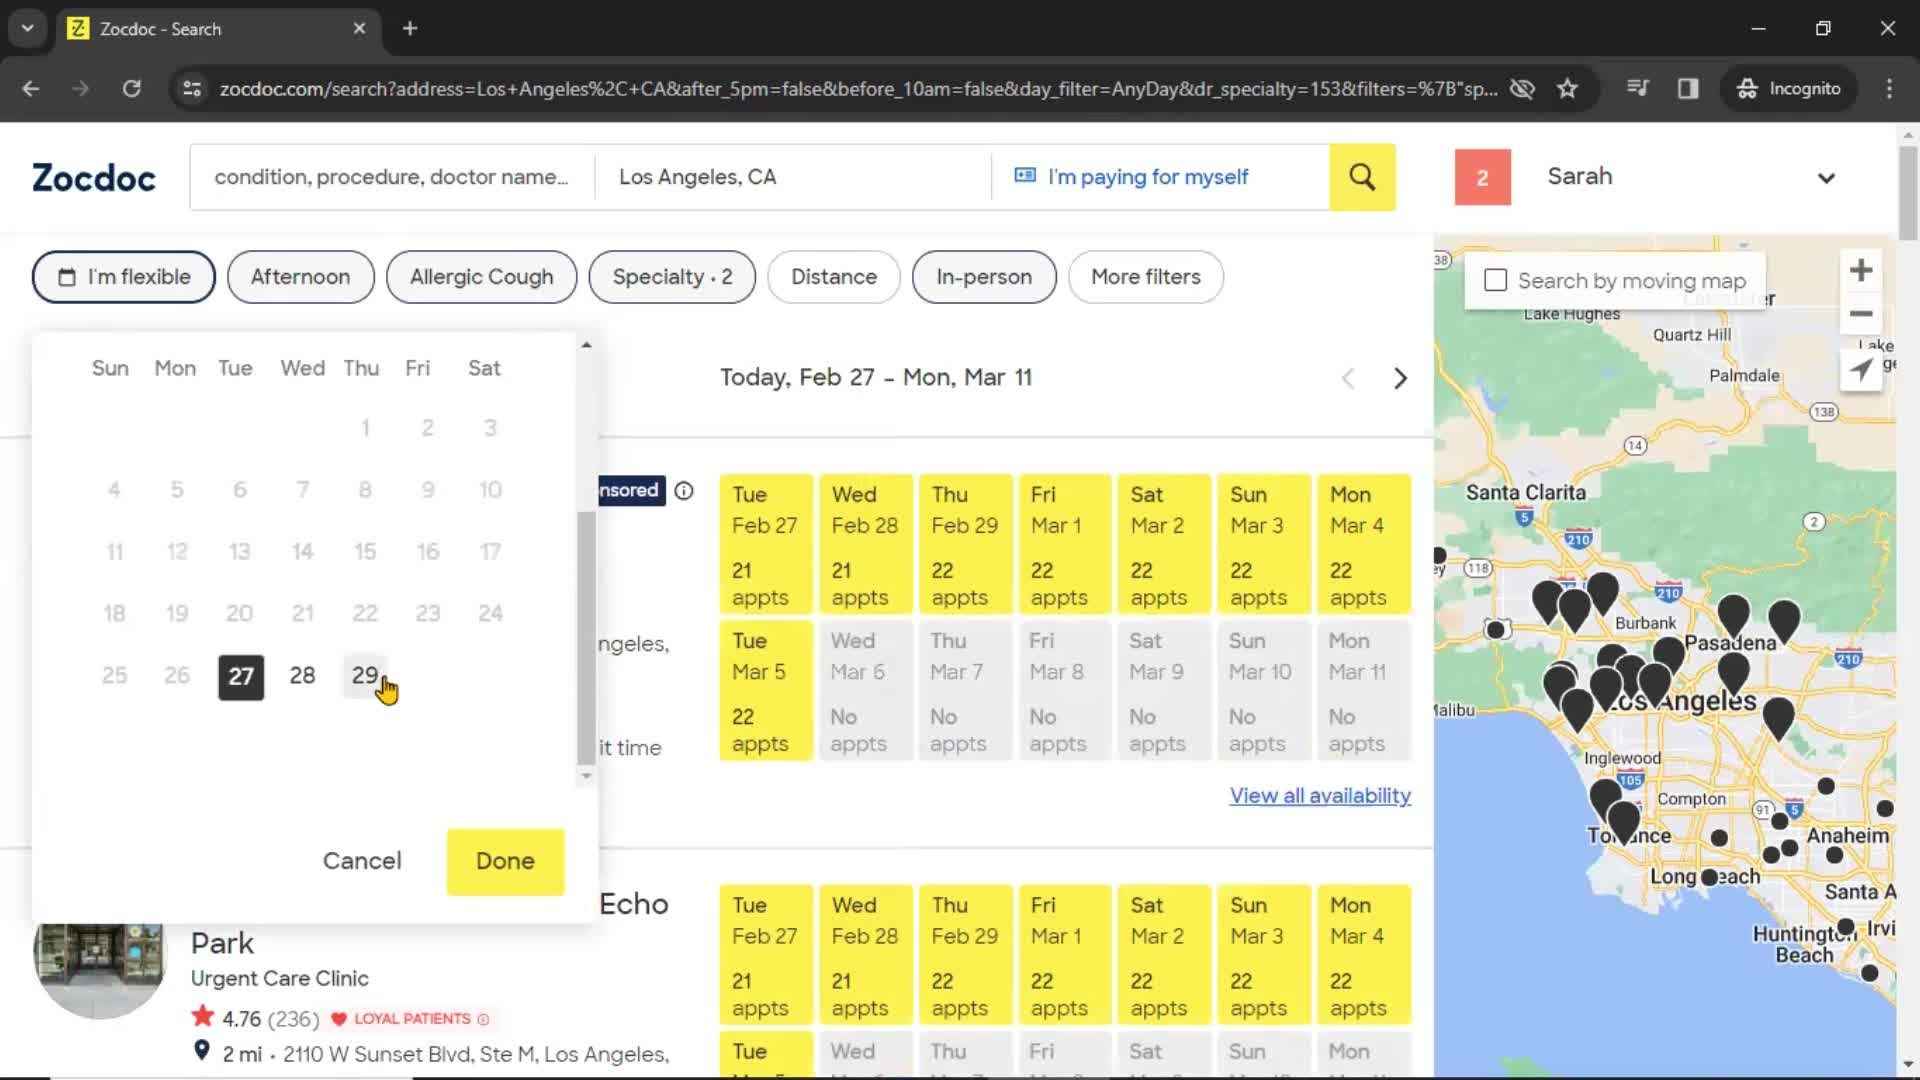Viewport: 1920px width, 1080px height.
Task: Click Done in the date picker
Action: click(x=505, y=861)
